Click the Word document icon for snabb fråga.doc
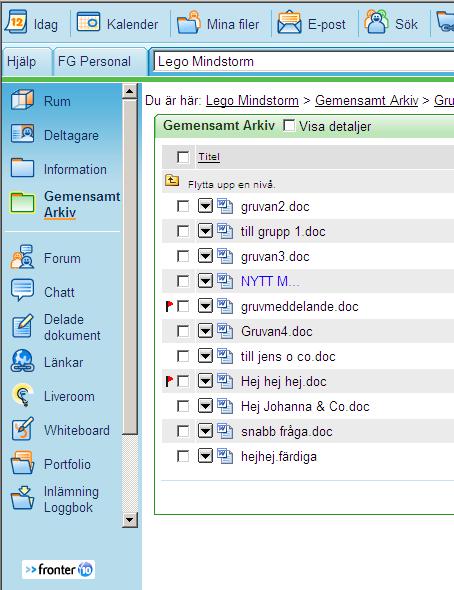 (x=225, y=431)
